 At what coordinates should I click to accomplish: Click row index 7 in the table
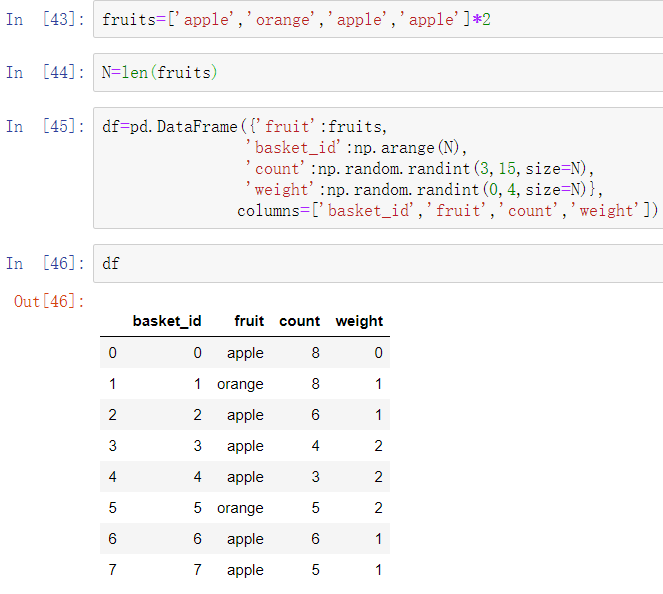(x=112, y=569)
